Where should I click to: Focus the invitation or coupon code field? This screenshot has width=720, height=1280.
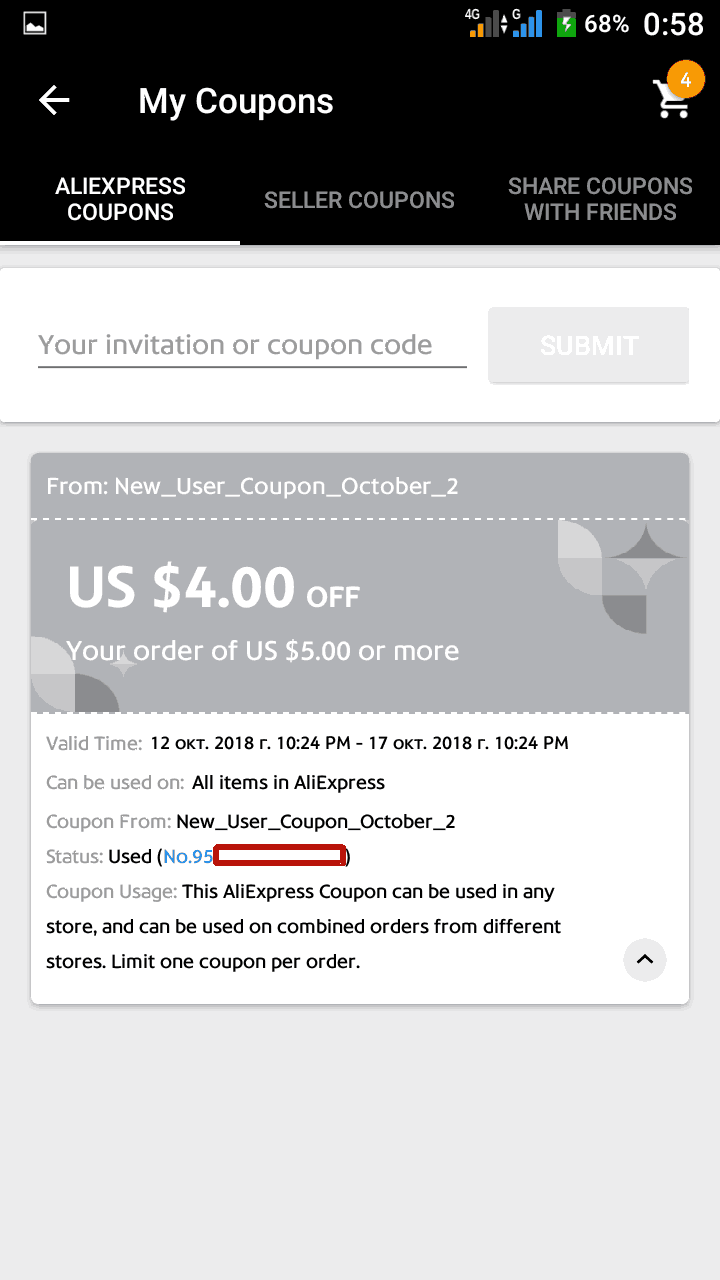tap(252, 345)
